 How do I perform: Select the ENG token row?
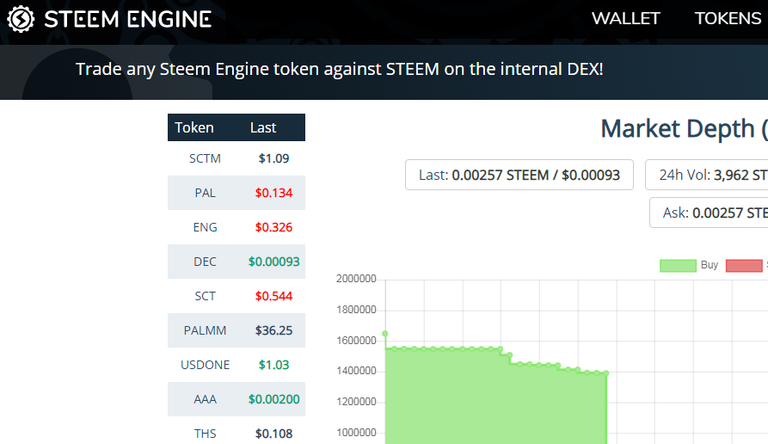click(236, 227)
